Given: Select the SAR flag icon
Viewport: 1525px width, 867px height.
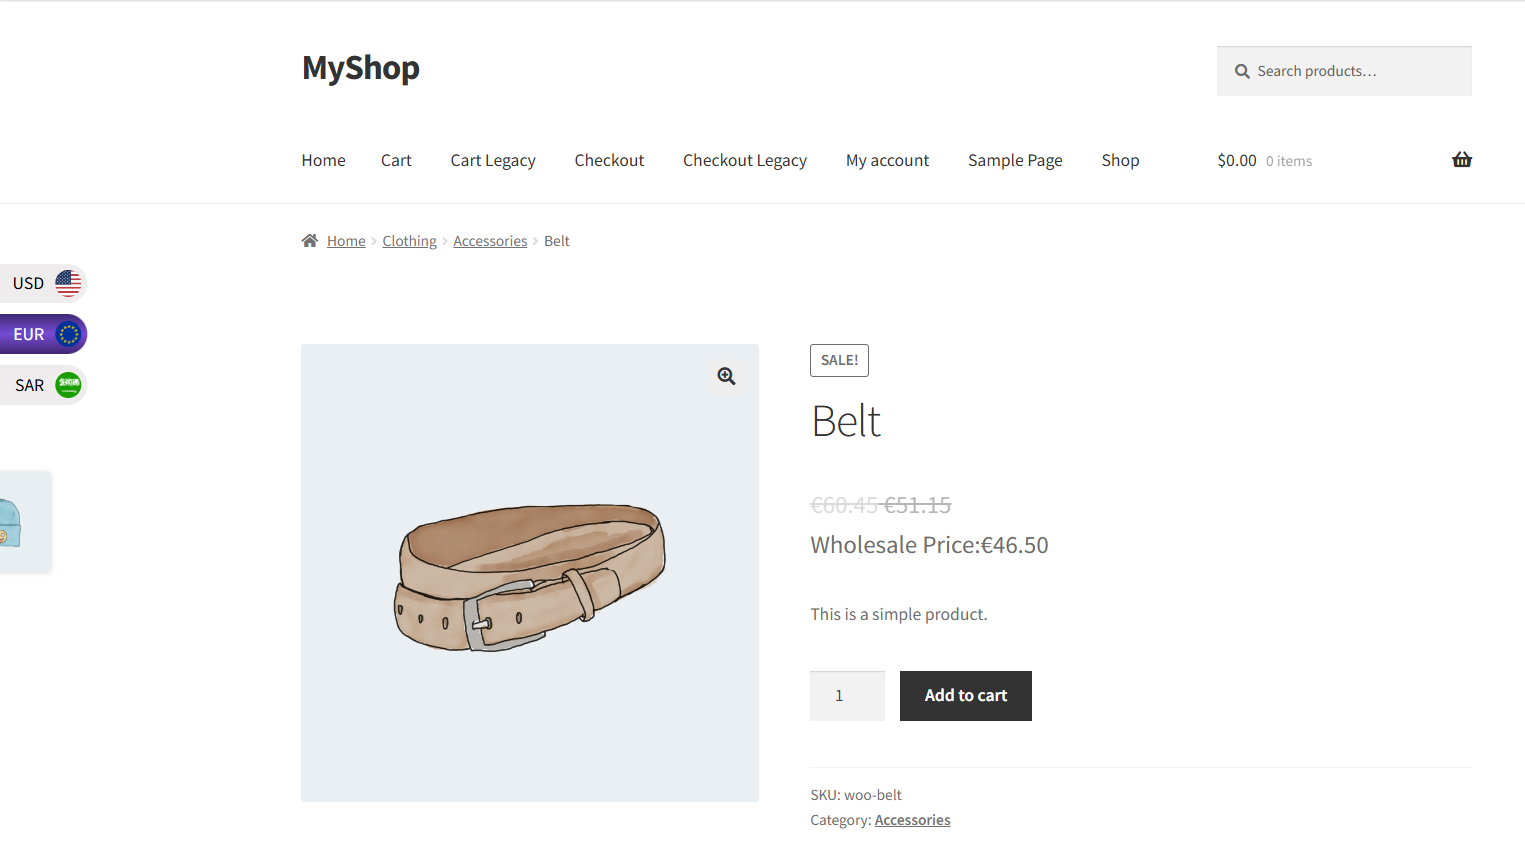Looking at the screenshot, I should point(68,385).
